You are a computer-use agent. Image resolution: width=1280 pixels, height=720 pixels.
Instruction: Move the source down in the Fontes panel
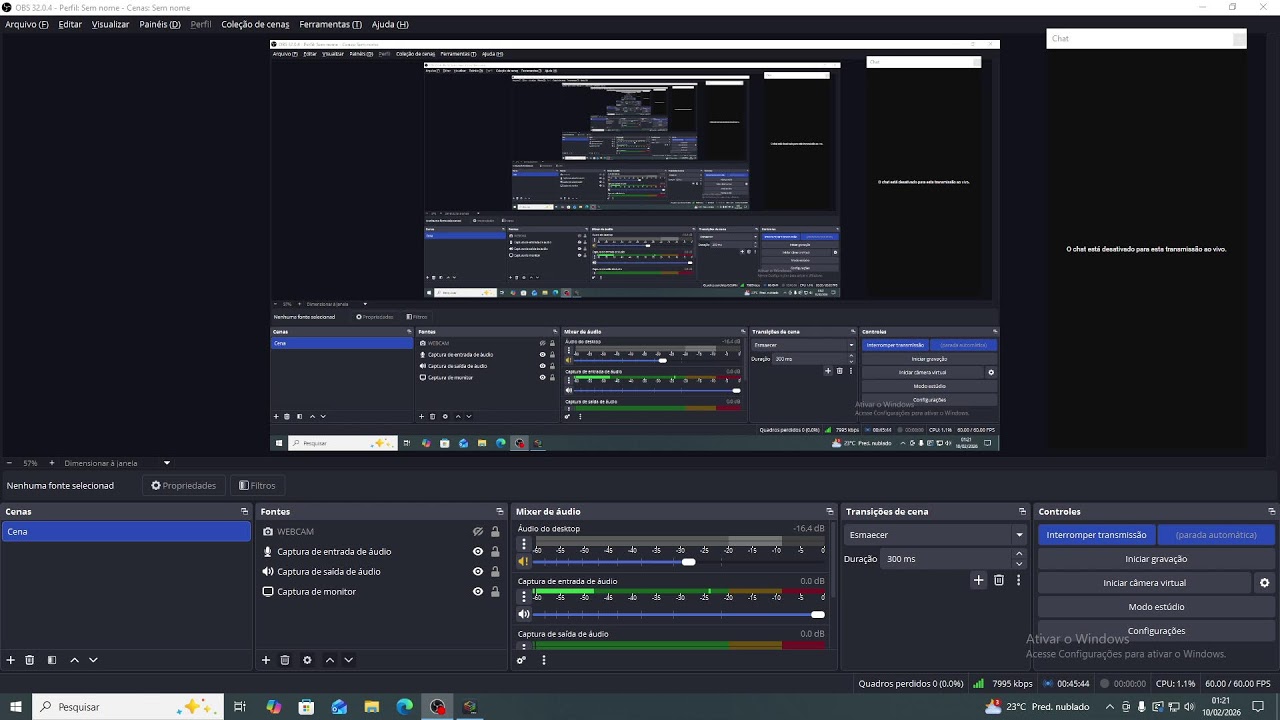[348, 660]
